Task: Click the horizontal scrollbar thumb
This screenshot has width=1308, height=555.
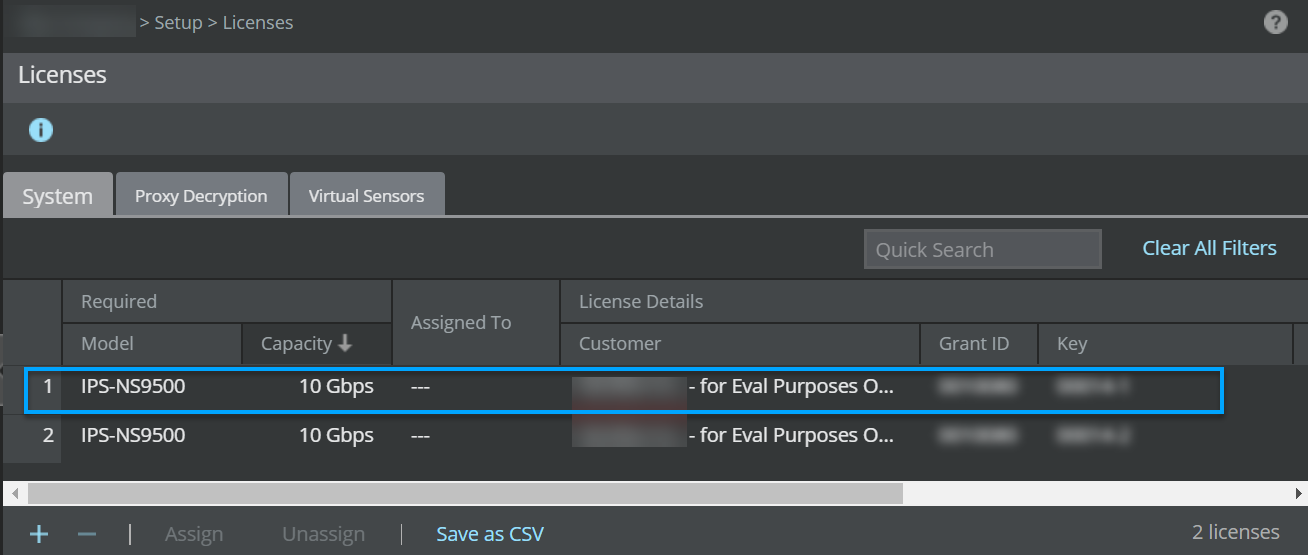Action: pos(465,494)
